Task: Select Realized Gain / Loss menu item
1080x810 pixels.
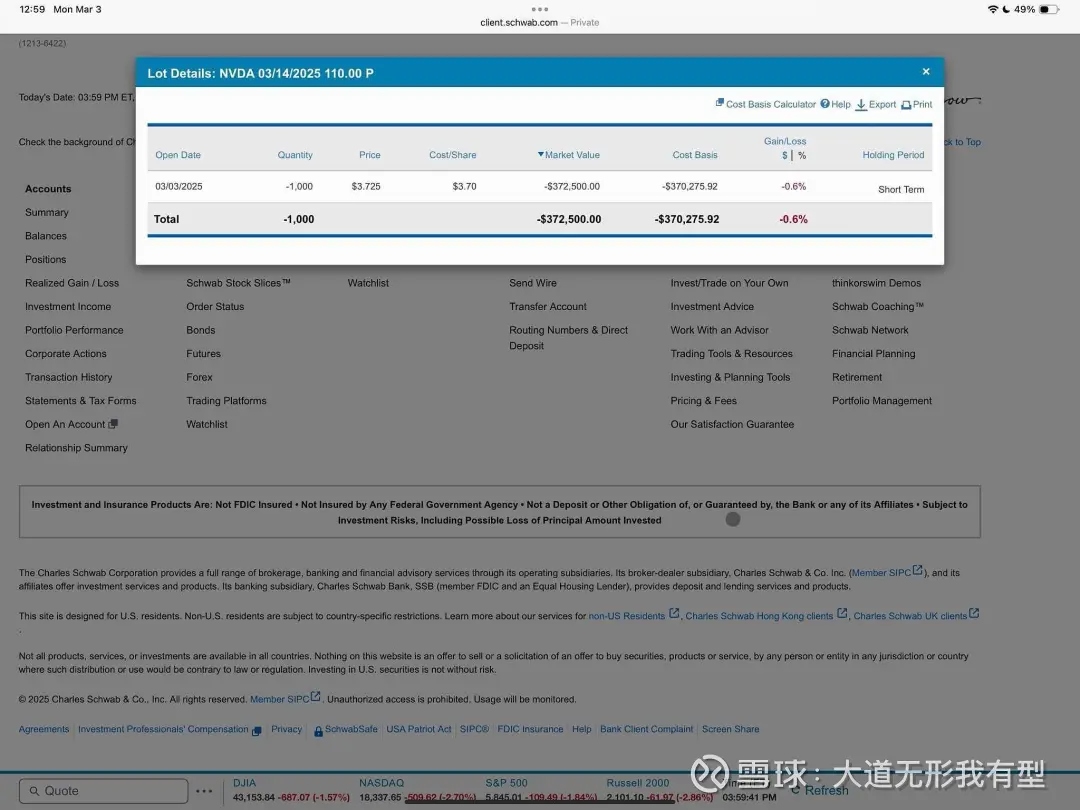Action: (x=72, y=283)
